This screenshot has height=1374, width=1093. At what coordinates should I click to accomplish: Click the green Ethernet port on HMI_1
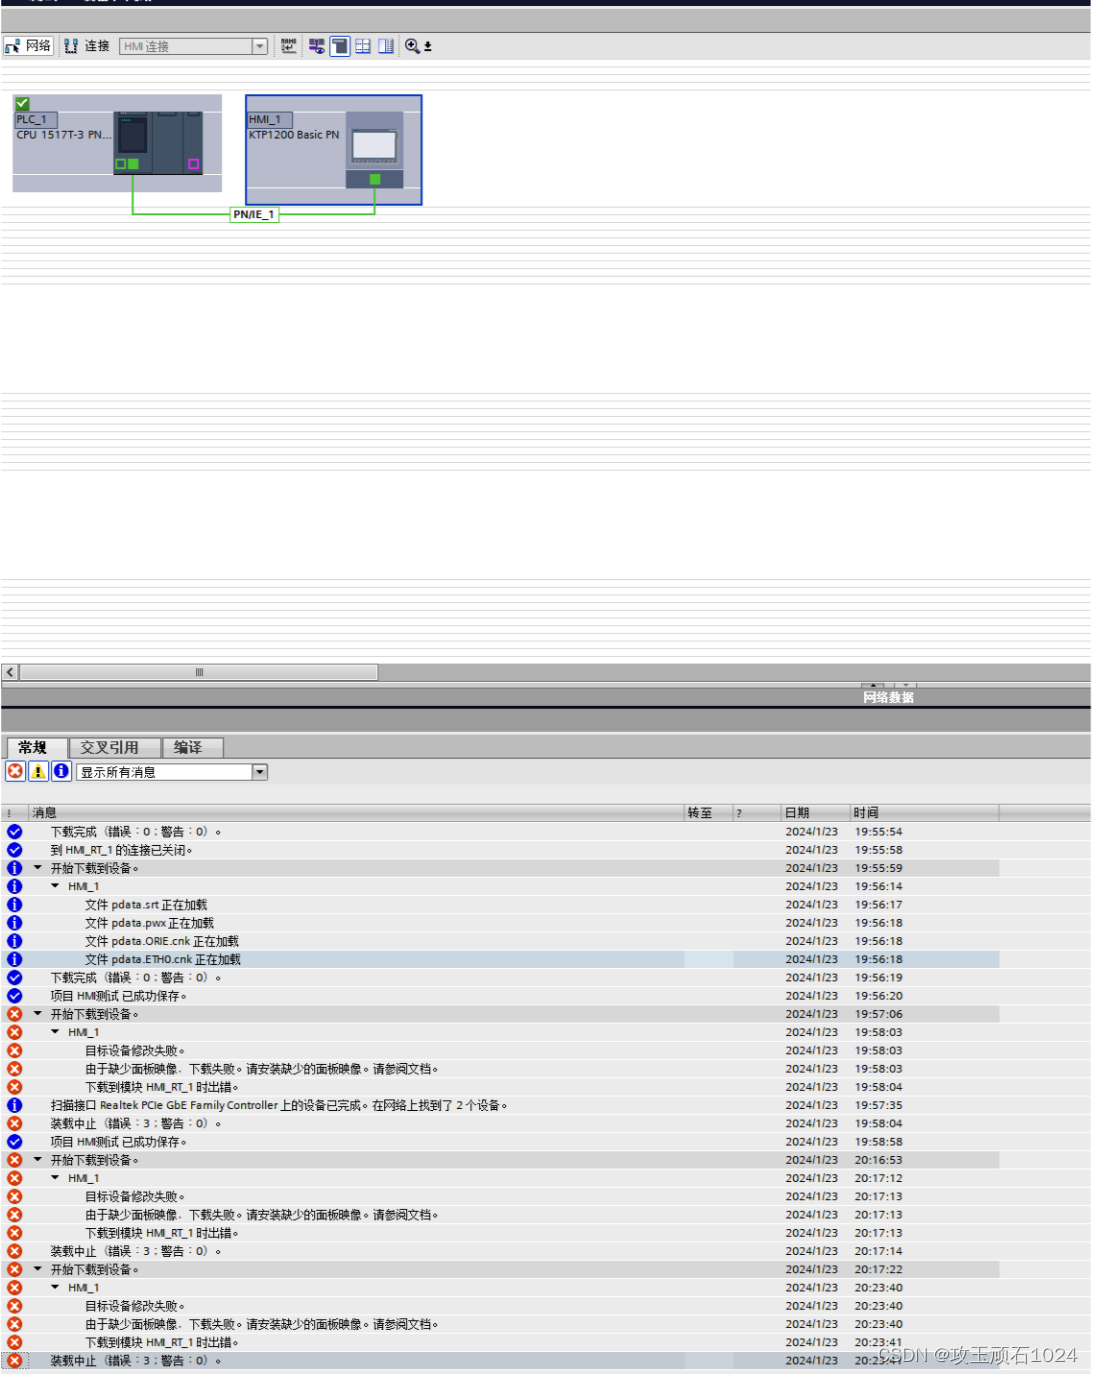coord(375,180)
